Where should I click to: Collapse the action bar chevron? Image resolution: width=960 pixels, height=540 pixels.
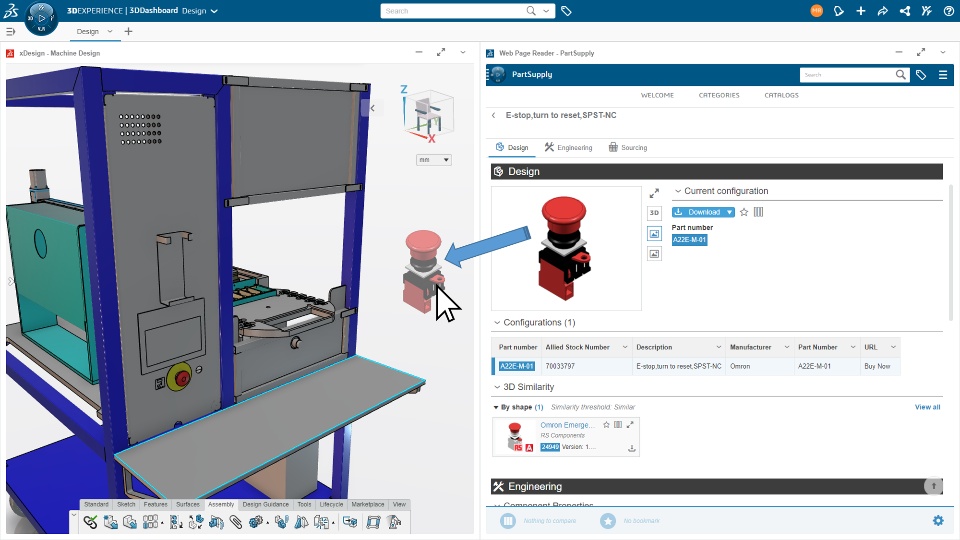point(74,516)
